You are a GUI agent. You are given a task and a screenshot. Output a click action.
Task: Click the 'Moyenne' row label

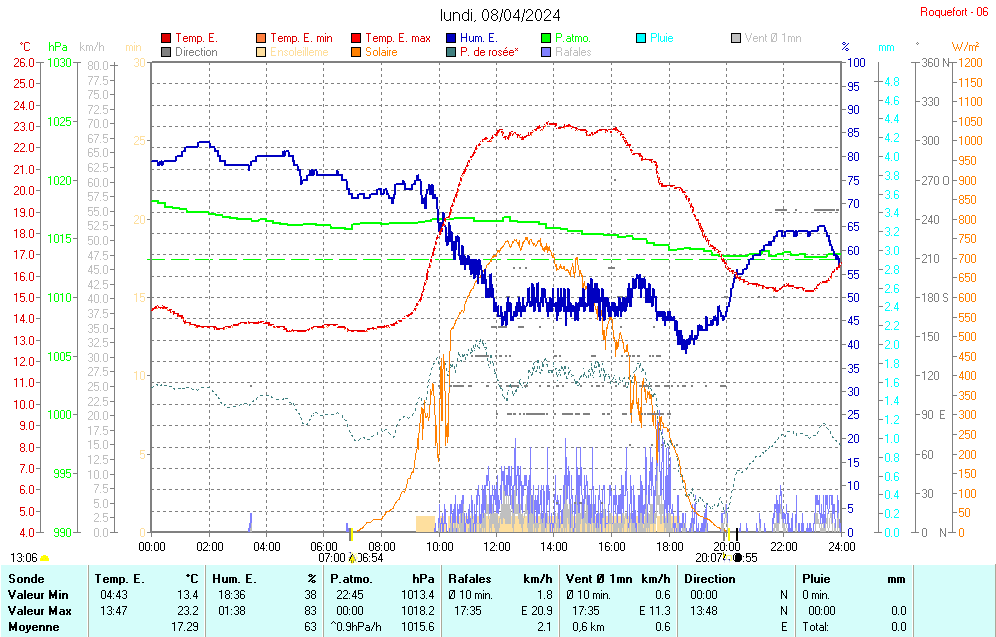[x=34, y=627]
